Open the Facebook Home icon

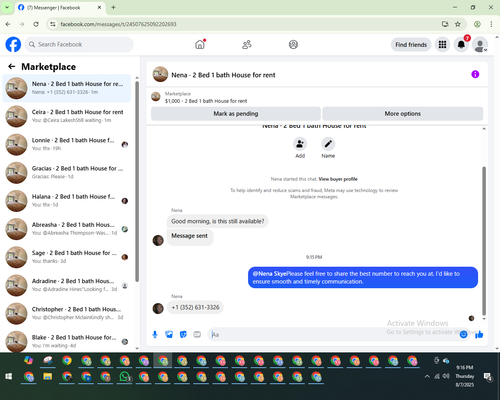[x=200, y=44]
